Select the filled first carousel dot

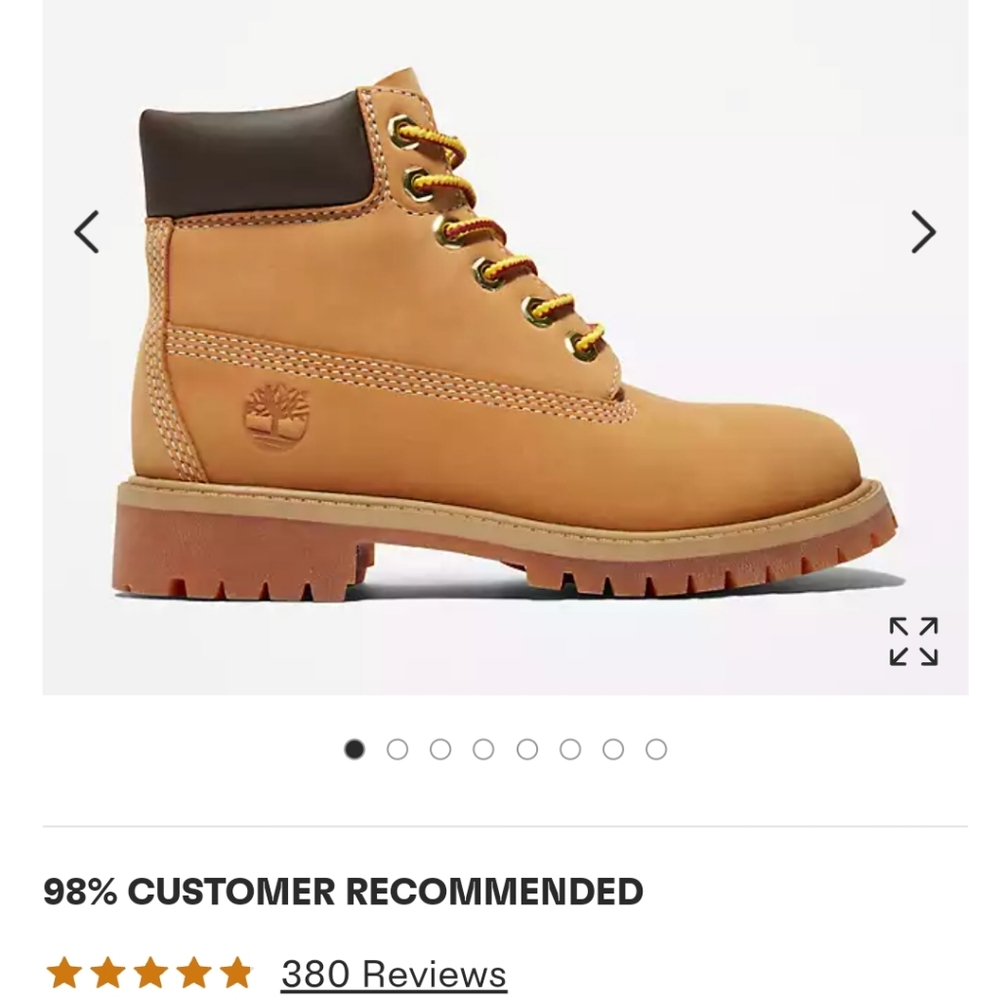point(354,747)
